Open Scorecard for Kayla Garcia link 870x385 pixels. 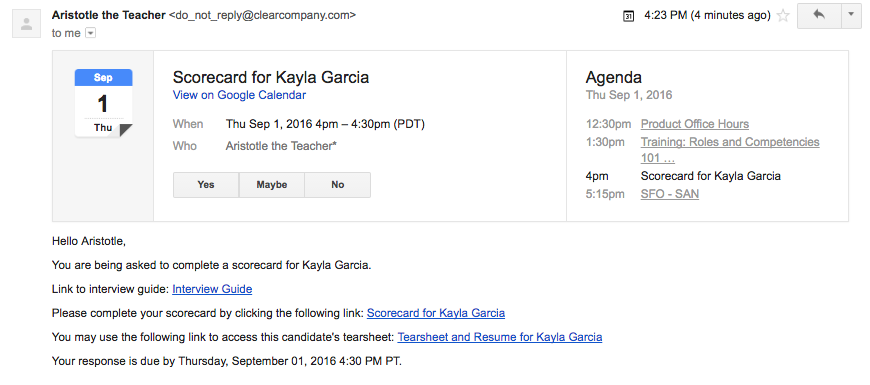(x=436, y=313)
